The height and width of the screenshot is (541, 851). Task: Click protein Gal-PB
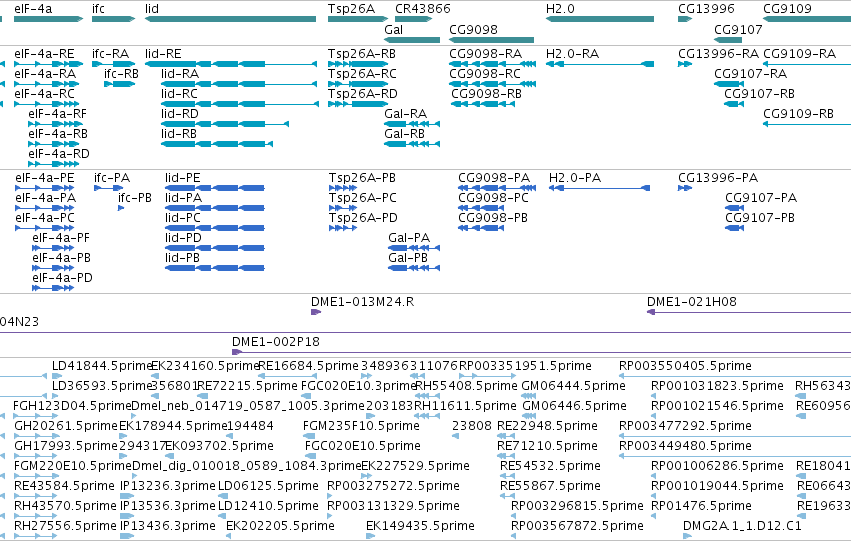(x=414, y=268)
